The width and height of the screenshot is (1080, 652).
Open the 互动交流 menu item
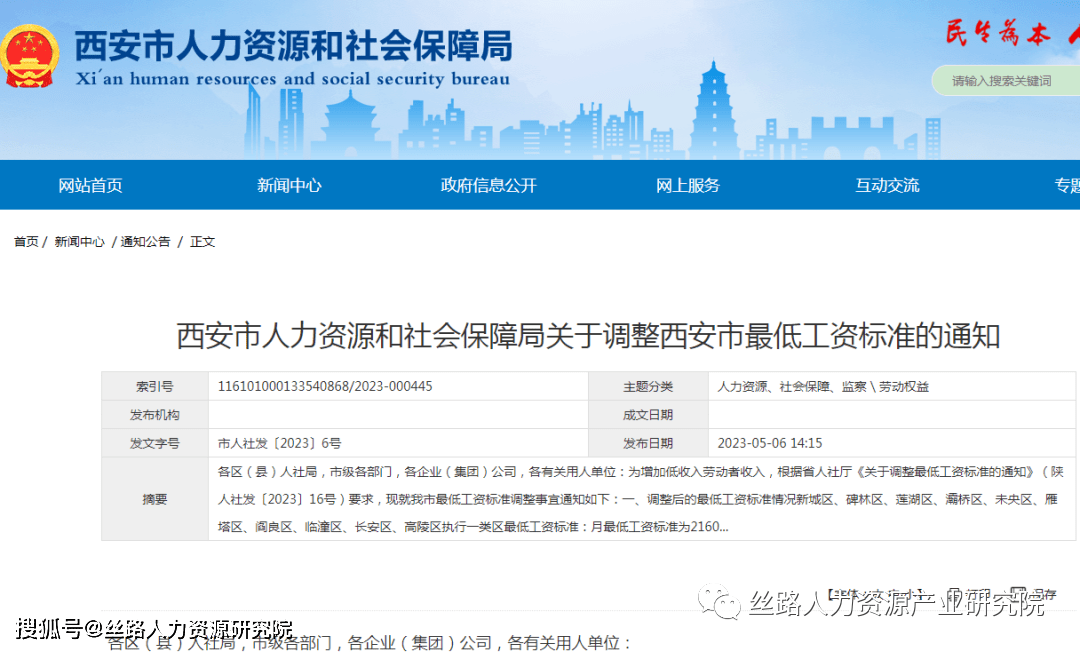886,185
